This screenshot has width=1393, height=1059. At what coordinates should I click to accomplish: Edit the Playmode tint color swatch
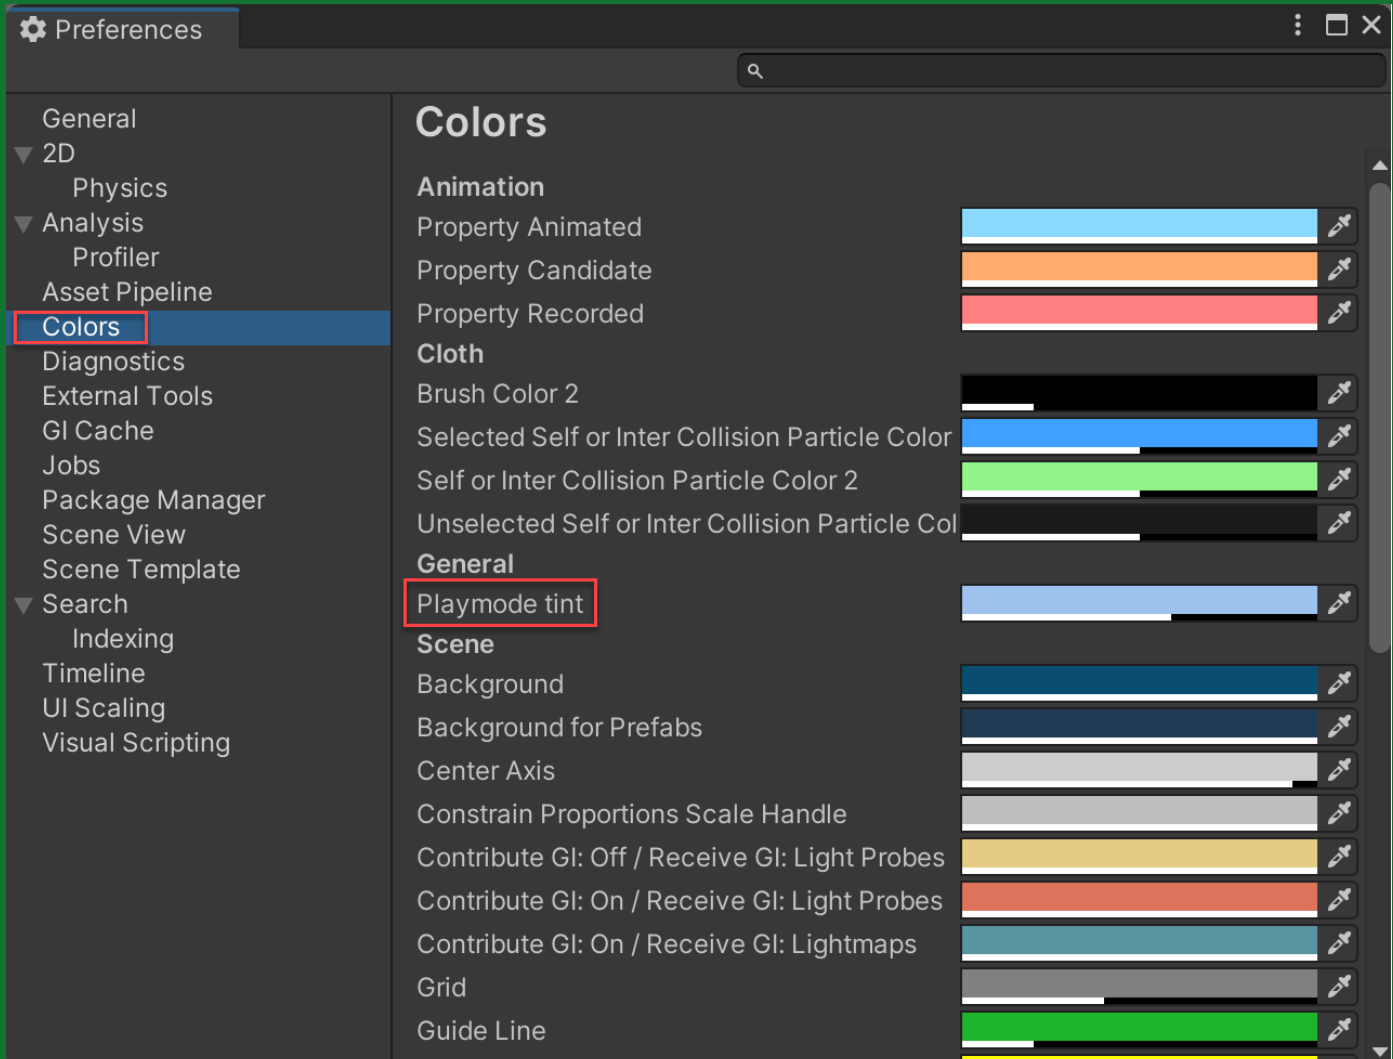coord(1138,602)
